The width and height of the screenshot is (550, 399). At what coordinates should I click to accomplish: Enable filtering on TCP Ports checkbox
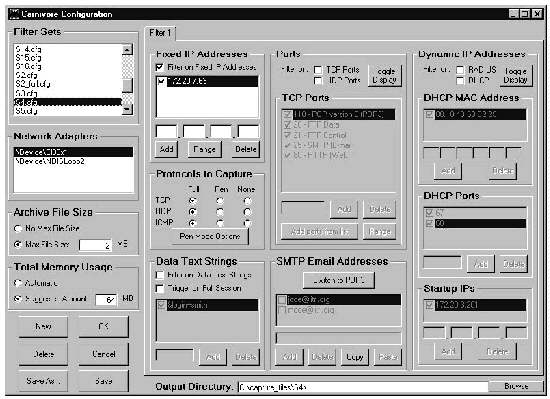pyautogui.click(x=318, y=70)
